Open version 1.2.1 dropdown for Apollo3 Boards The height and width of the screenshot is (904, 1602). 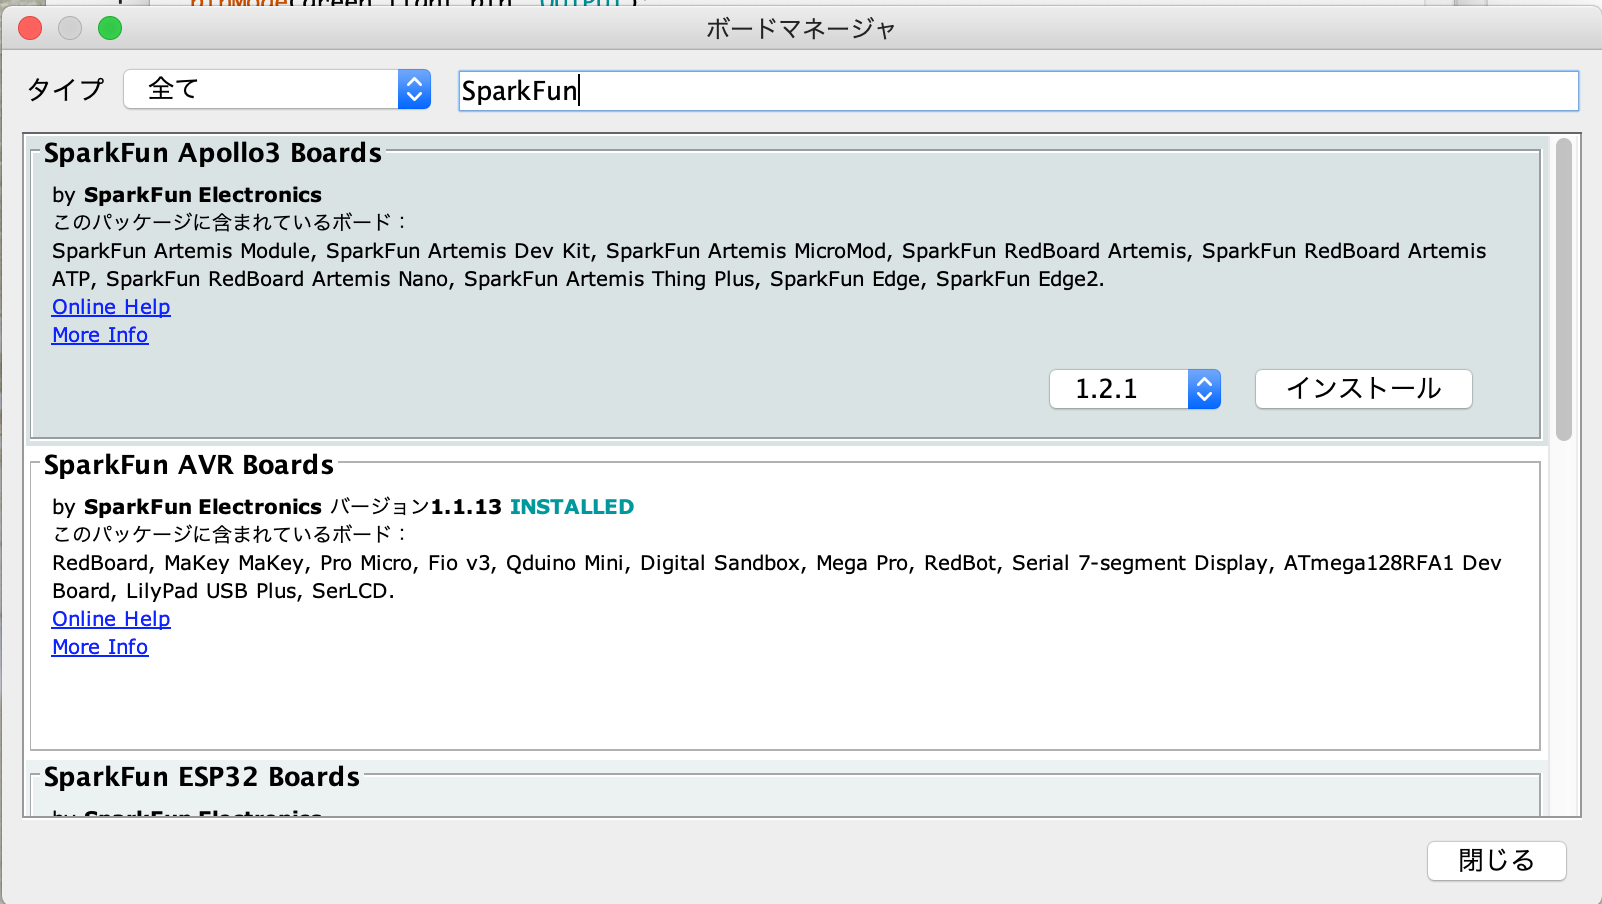(1135, 389)
